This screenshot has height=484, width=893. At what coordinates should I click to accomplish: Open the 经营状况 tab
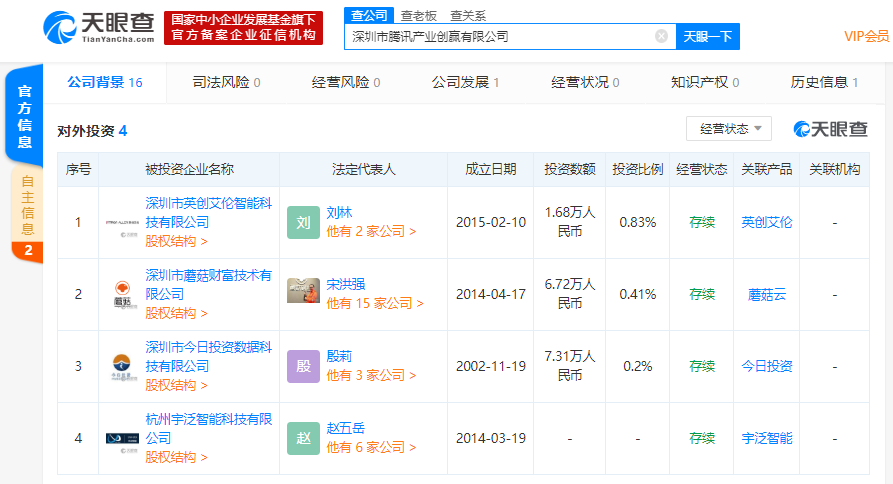point(585,83)
